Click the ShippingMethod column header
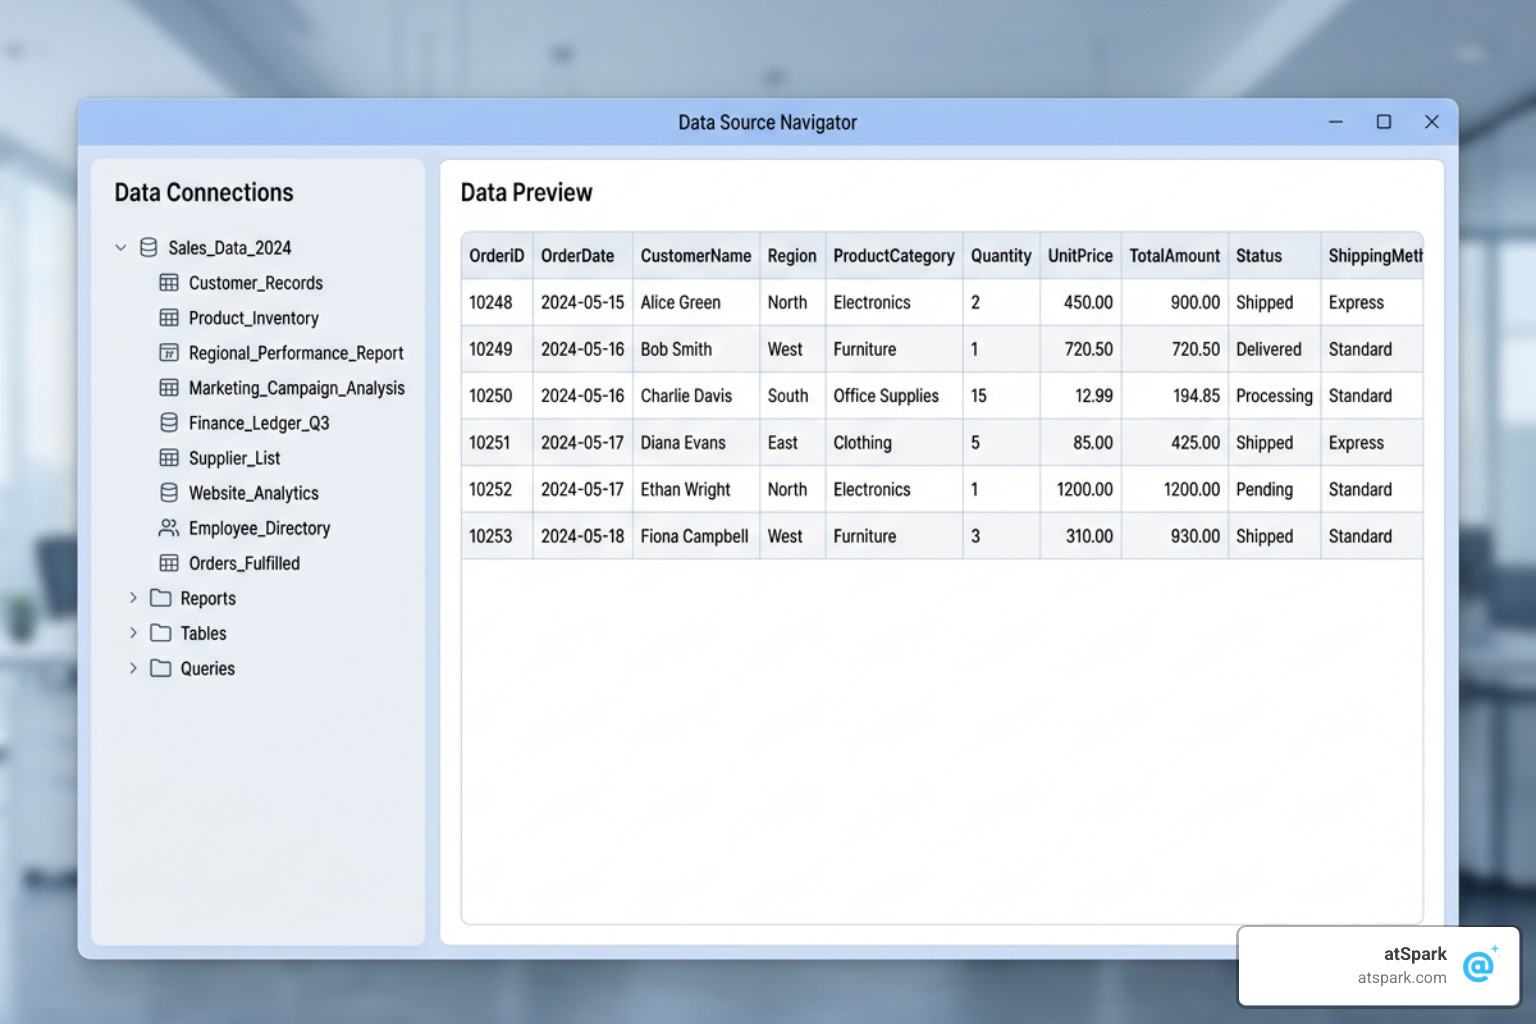1536x1024 pixels. tap(1372, 256)
